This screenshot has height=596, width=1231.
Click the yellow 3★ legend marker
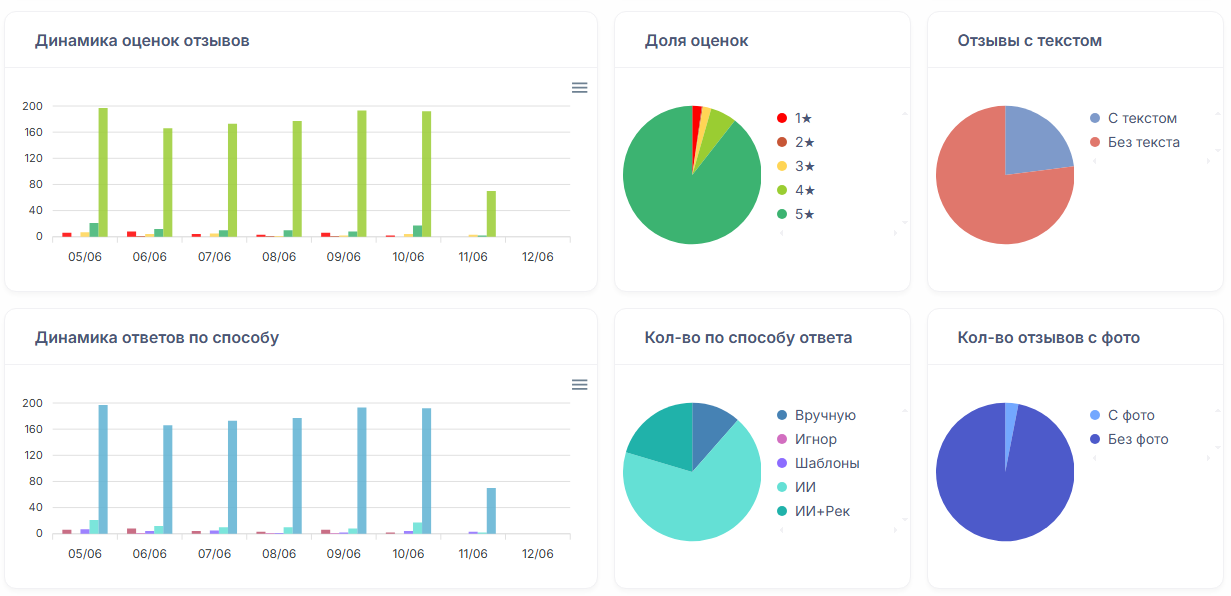click(782, 166)
